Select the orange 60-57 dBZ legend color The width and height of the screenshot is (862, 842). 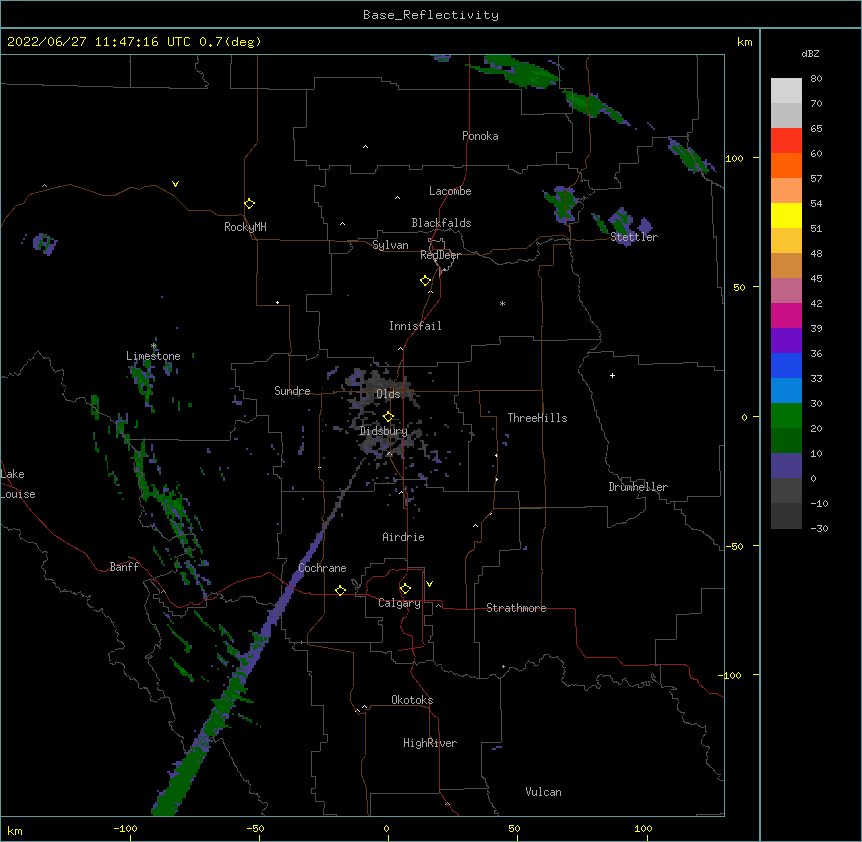(x=786, y=165)
